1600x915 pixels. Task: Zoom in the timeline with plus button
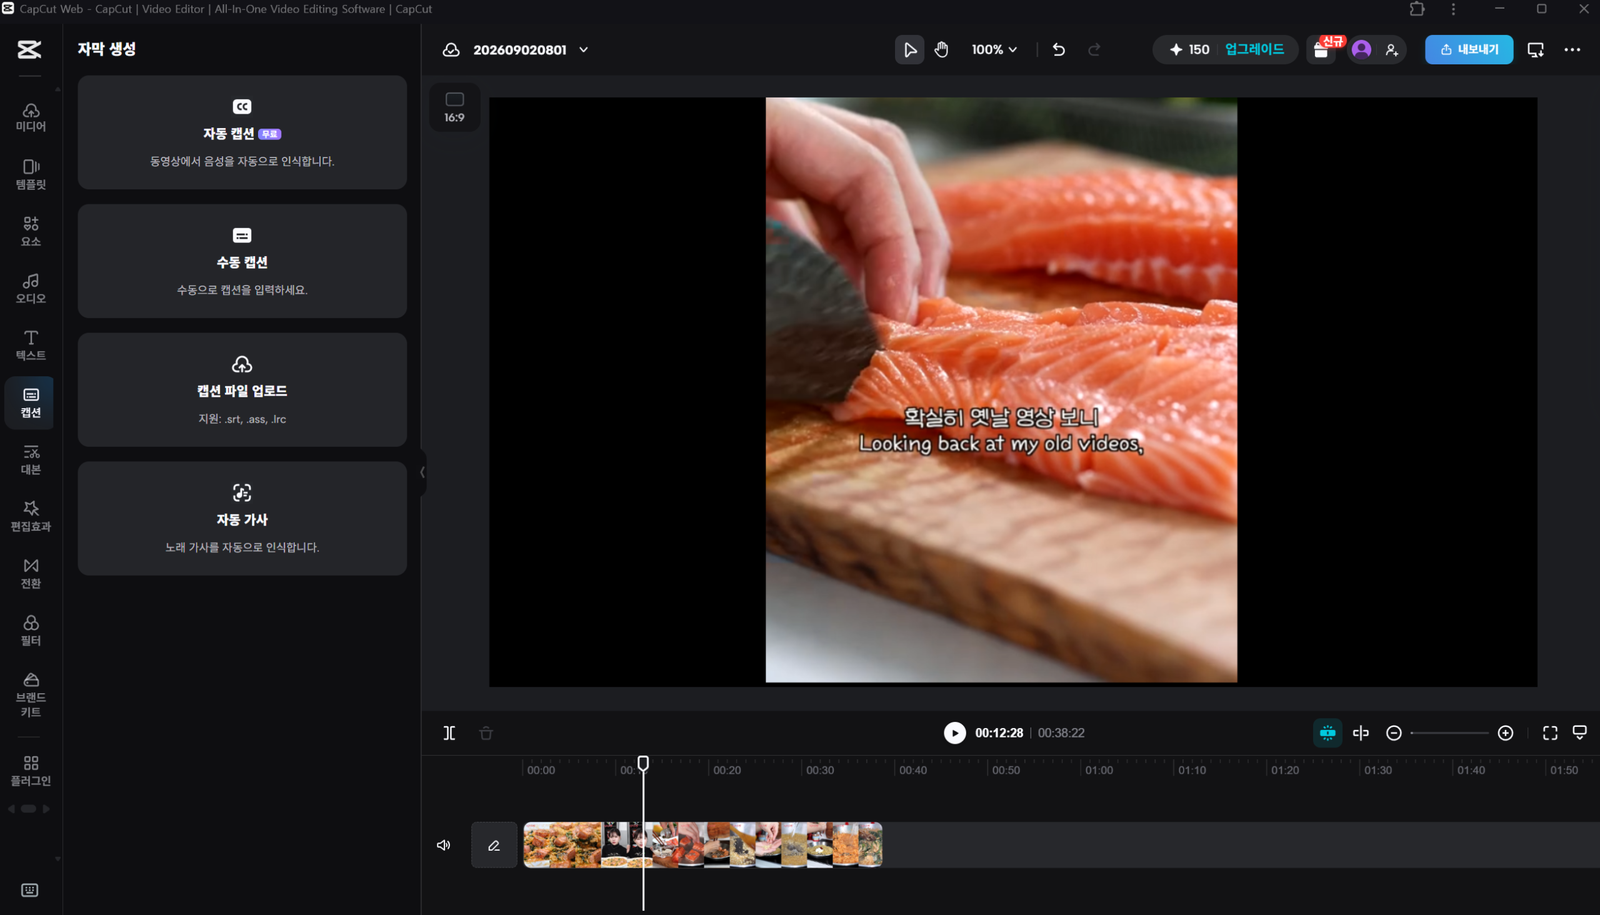coord(1506,733)
